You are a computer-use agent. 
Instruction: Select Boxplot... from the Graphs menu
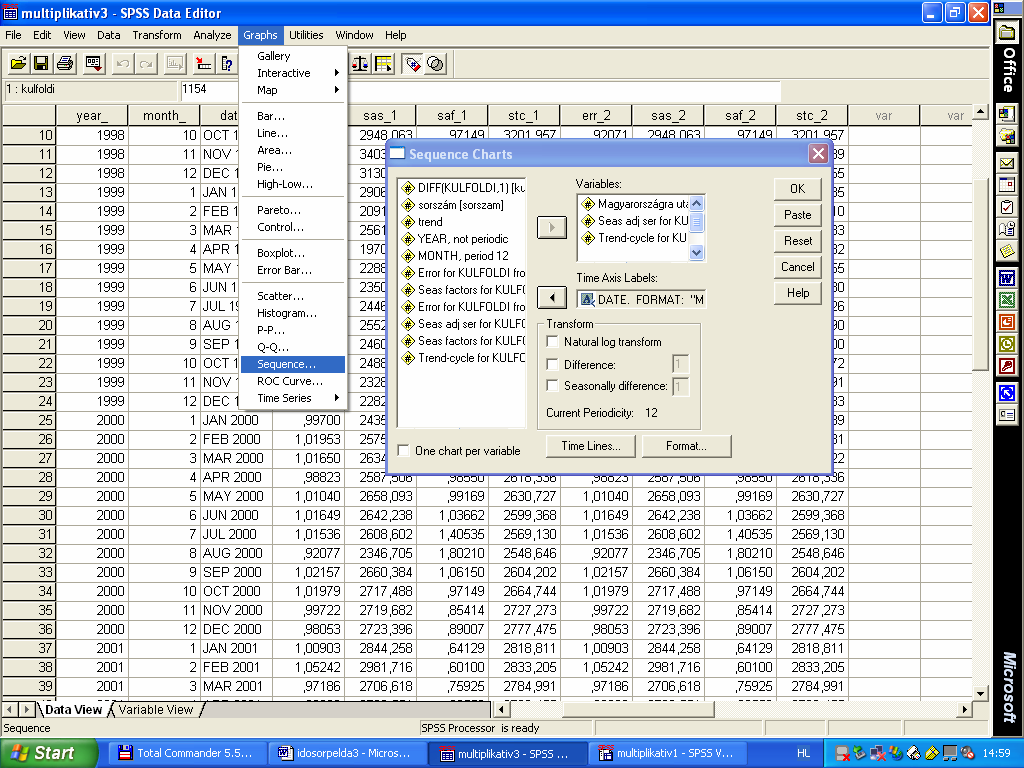tap(293, 253)
